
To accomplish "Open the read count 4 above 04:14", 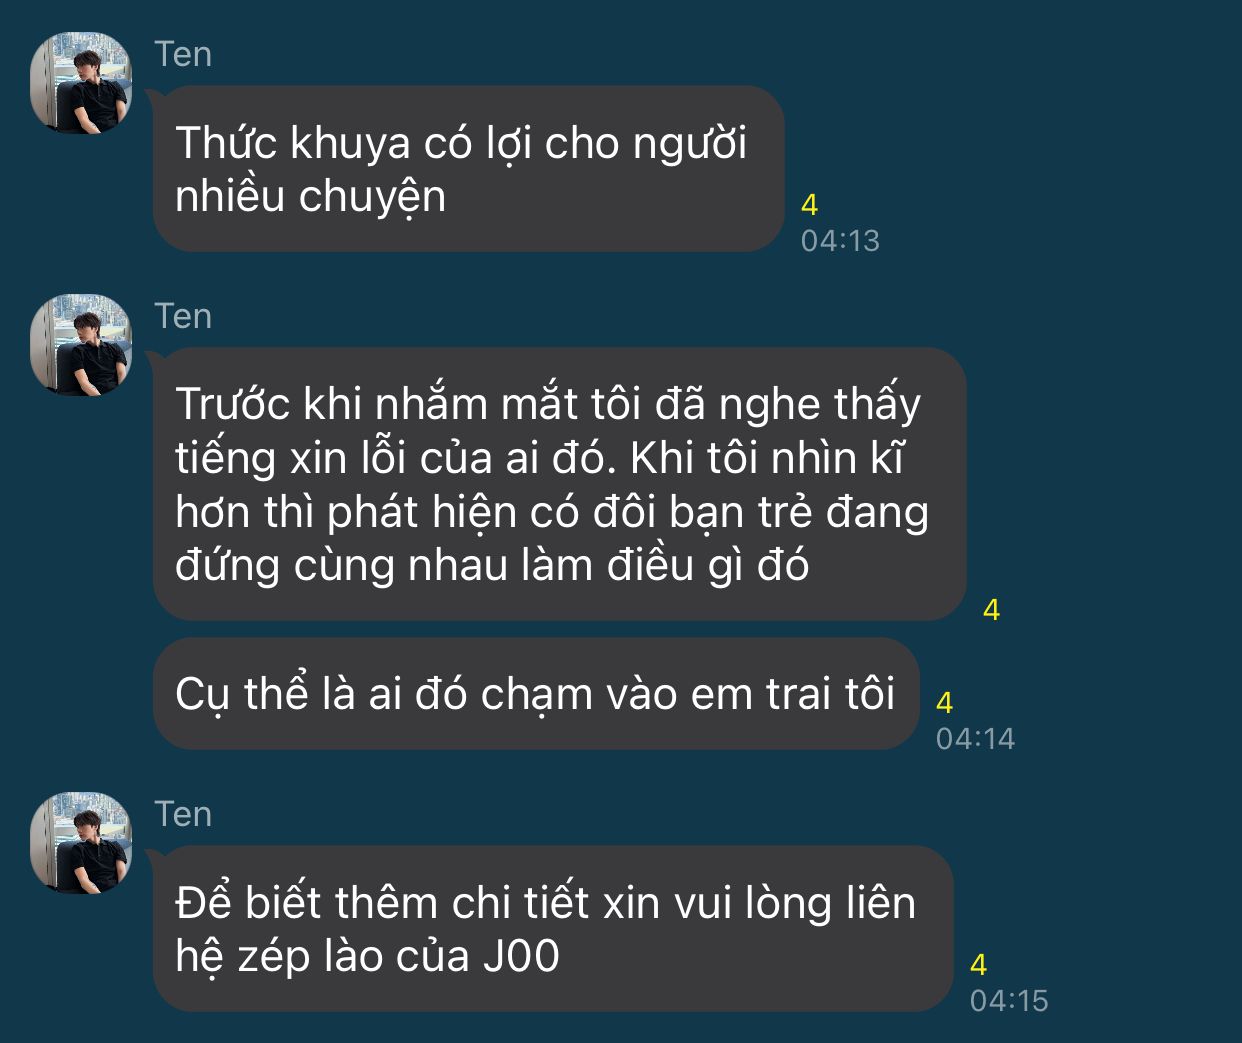I will pyautogui.click(x=944, y=703).
